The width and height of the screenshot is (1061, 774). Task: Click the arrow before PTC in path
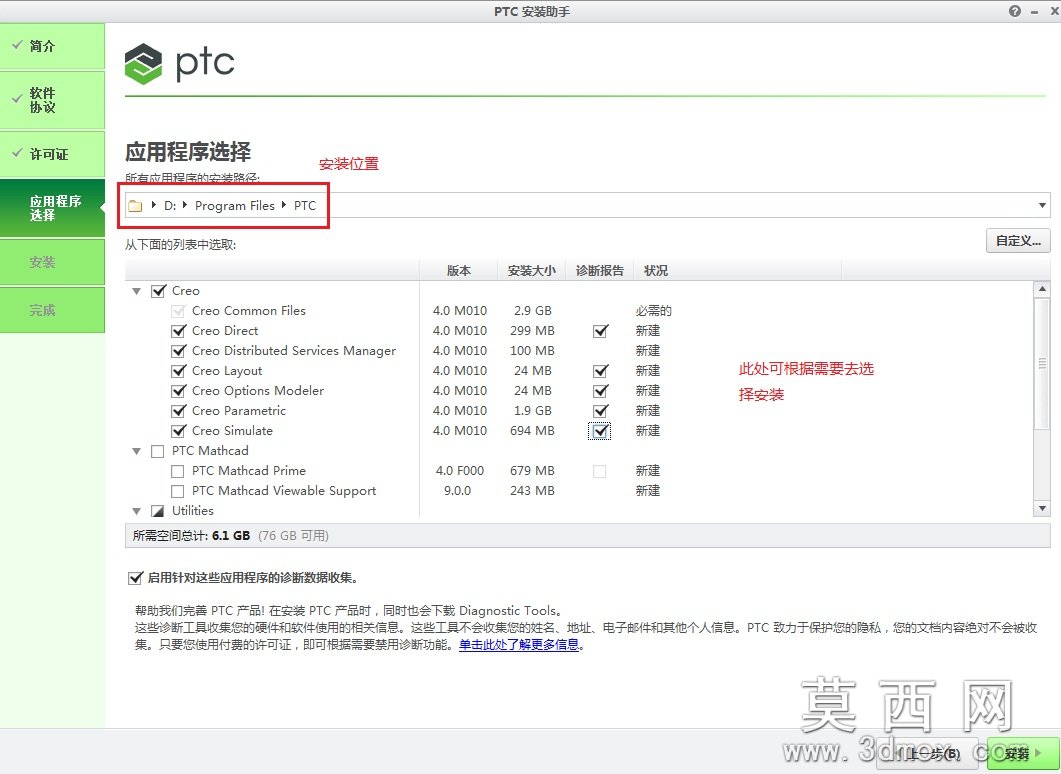coord(284,204)
